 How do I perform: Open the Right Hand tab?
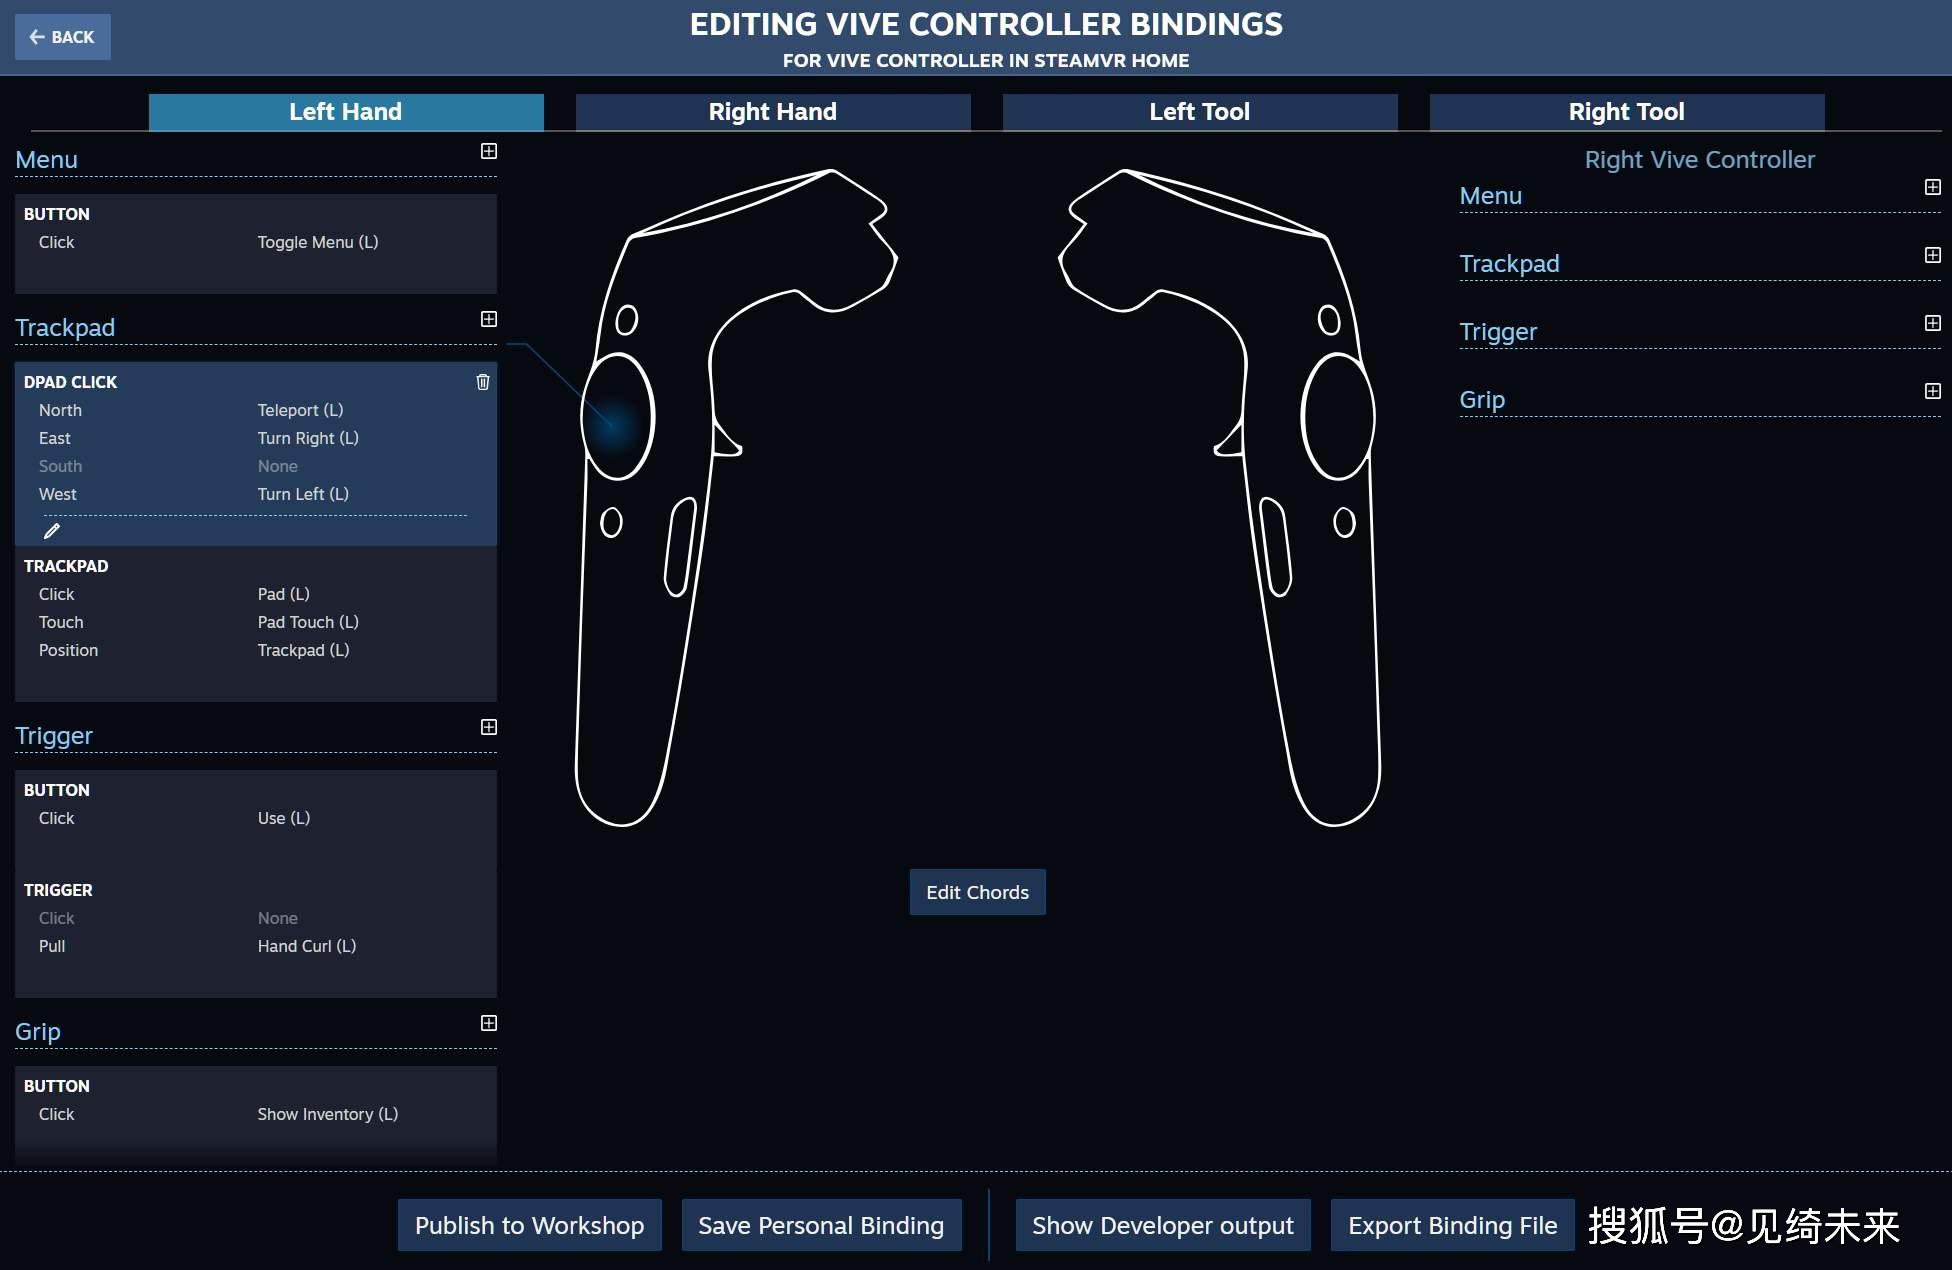point(772,112)
